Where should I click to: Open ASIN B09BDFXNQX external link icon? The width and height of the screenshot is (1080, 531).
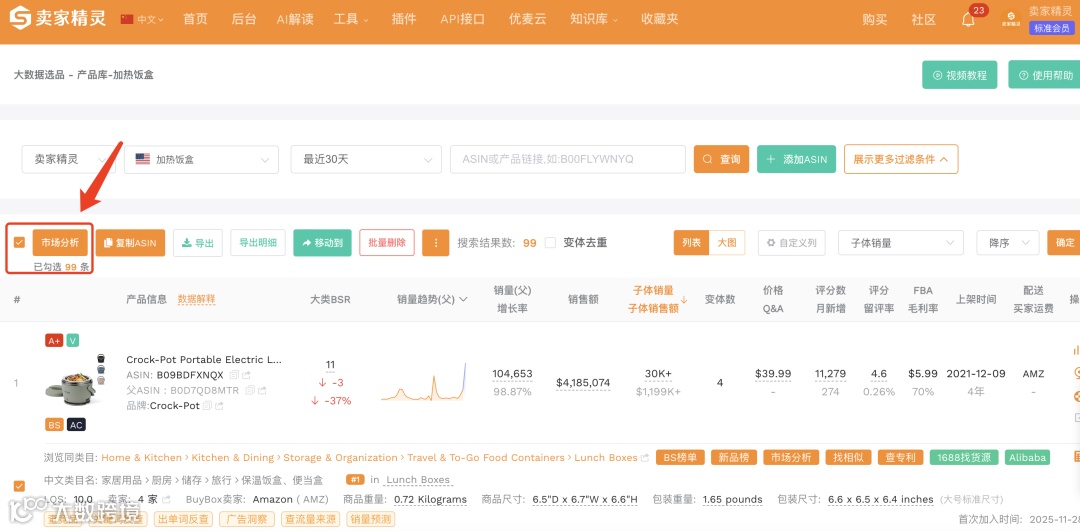(246, 375)
